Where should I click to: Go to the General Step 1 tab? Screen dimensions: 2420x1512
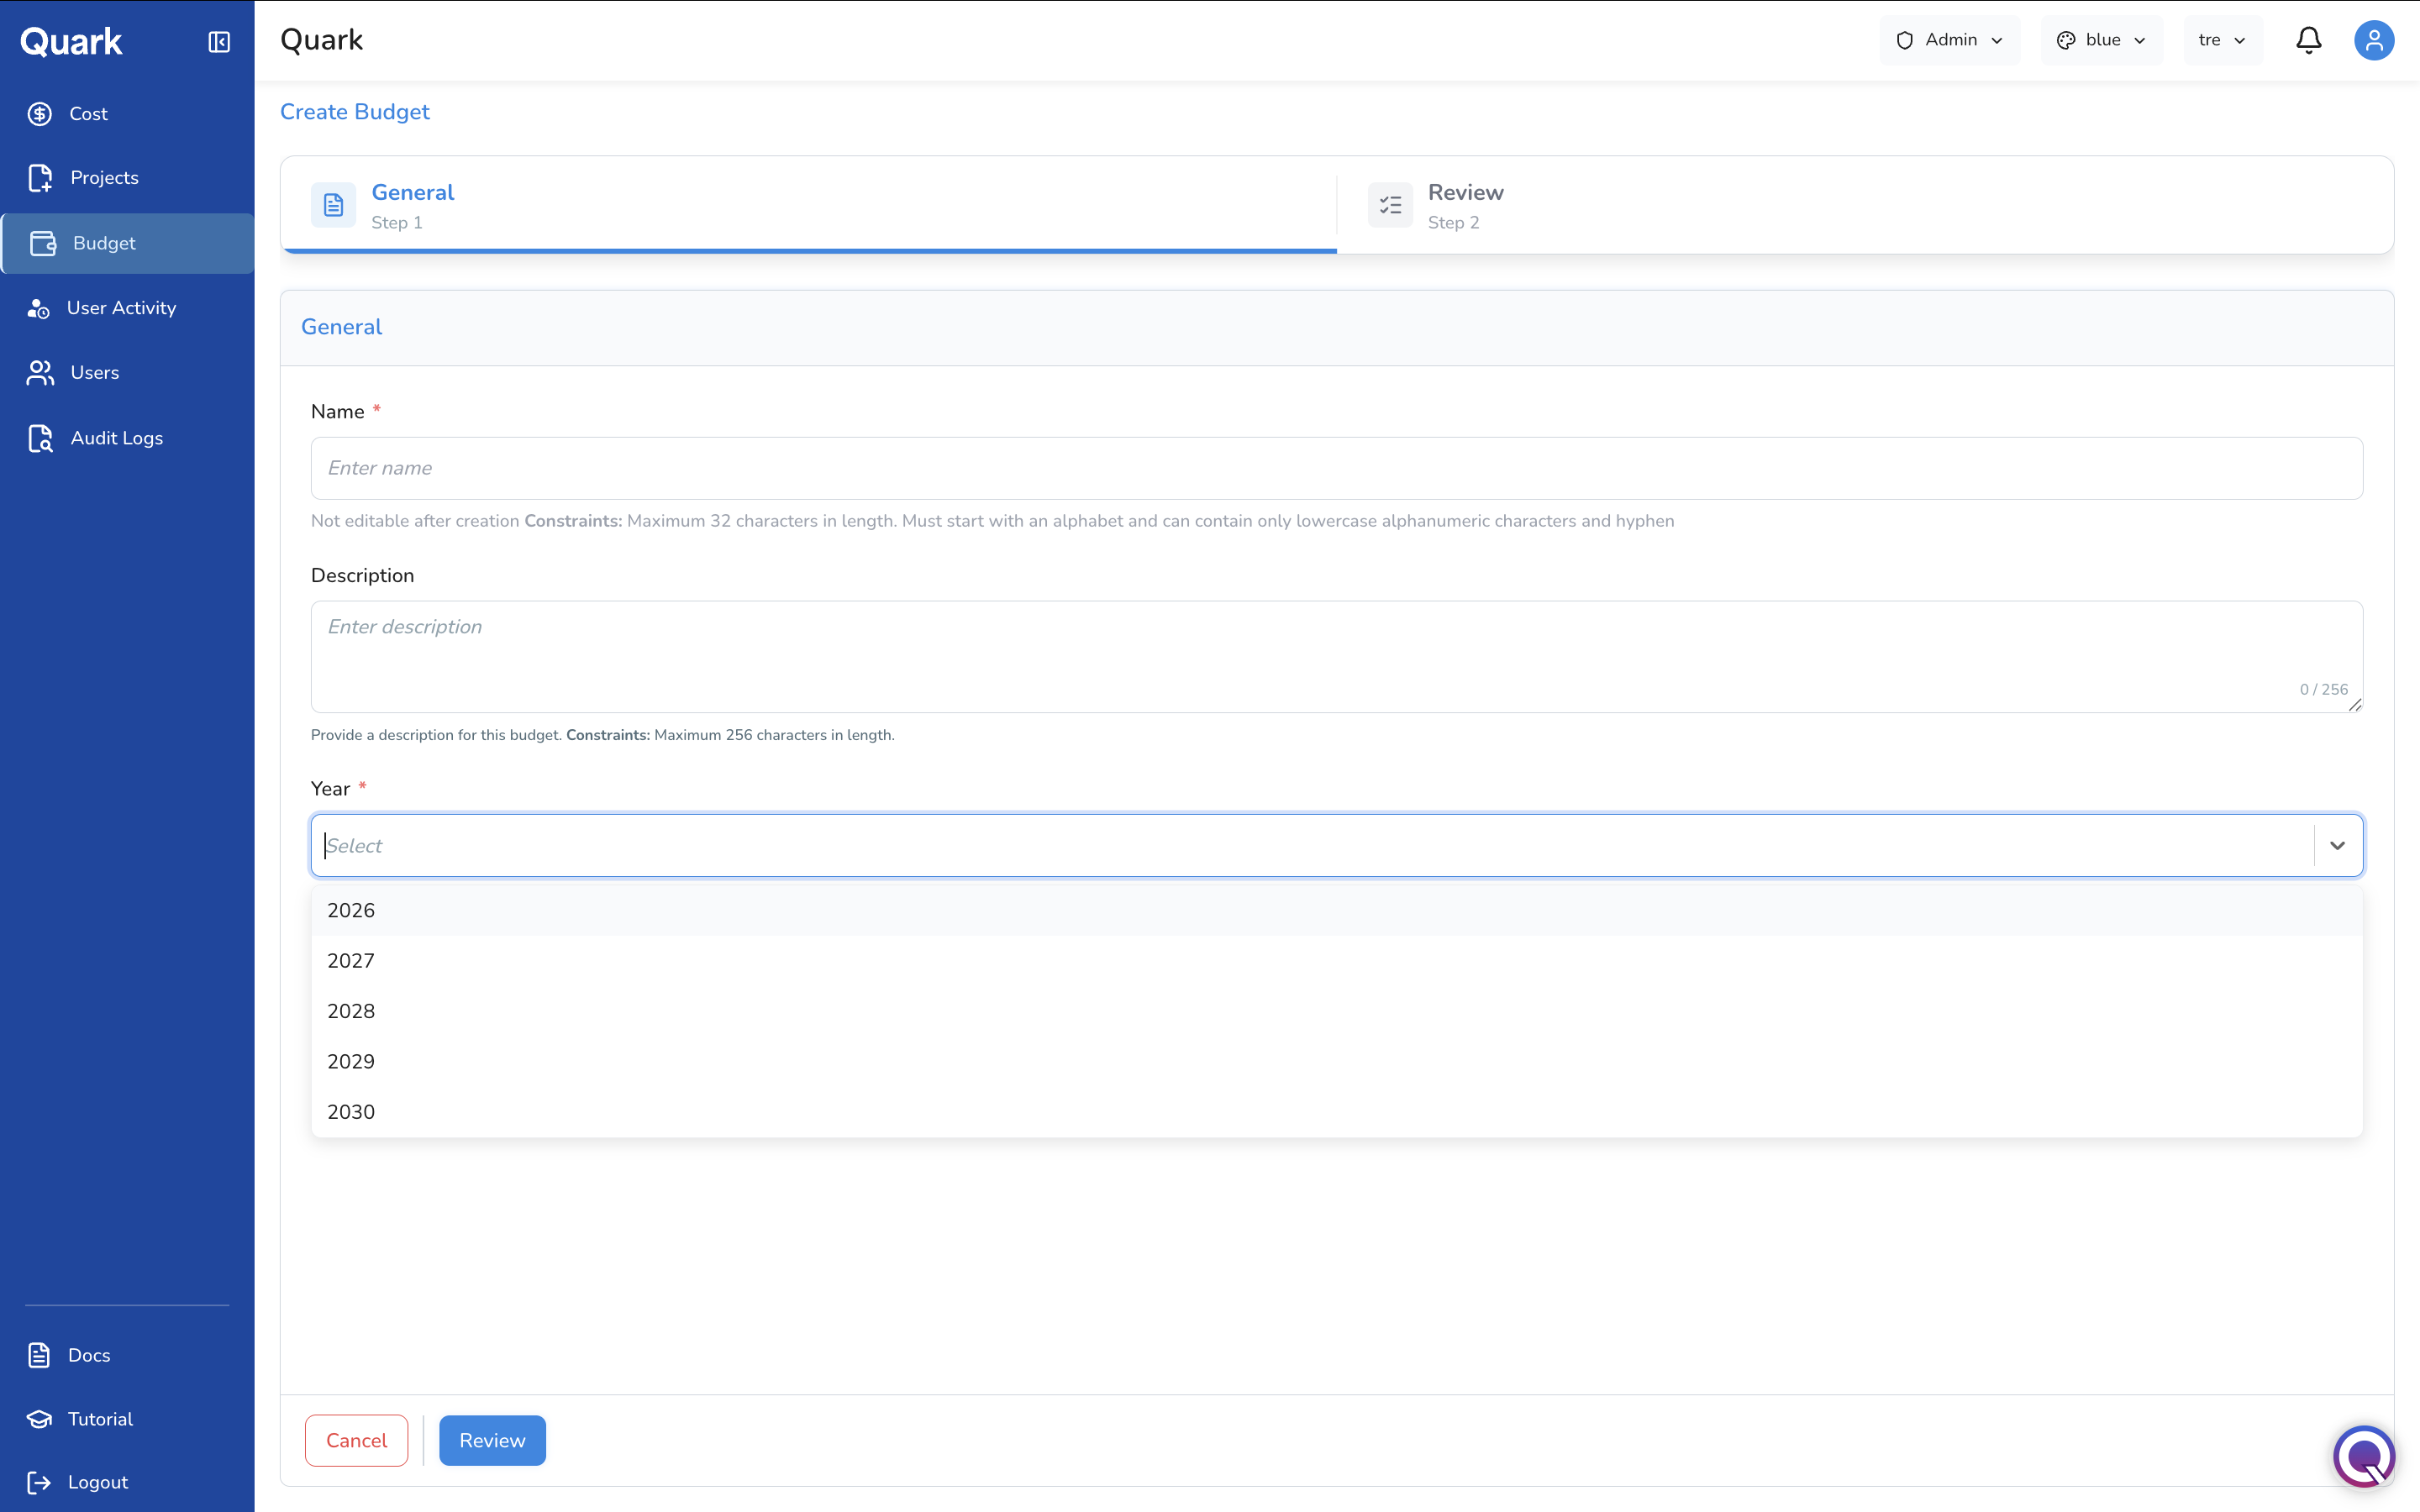coord(808,205)
